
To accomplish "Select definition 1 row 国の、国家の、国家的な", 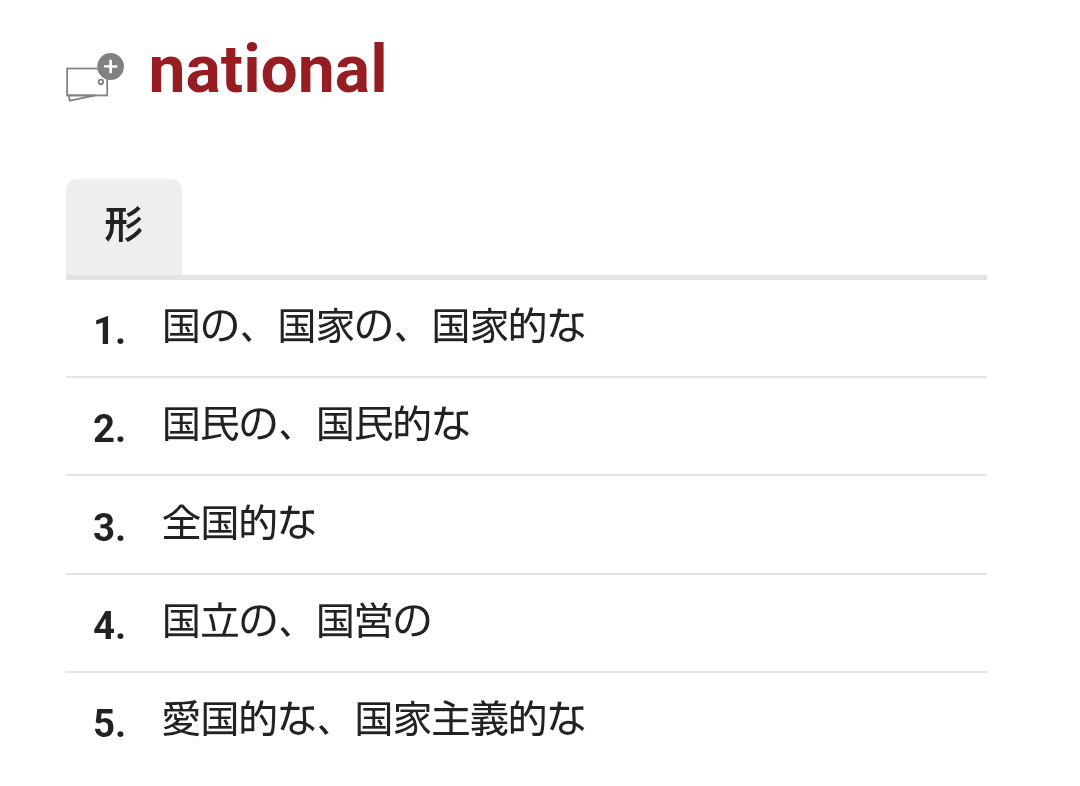I will pos(526,329).
